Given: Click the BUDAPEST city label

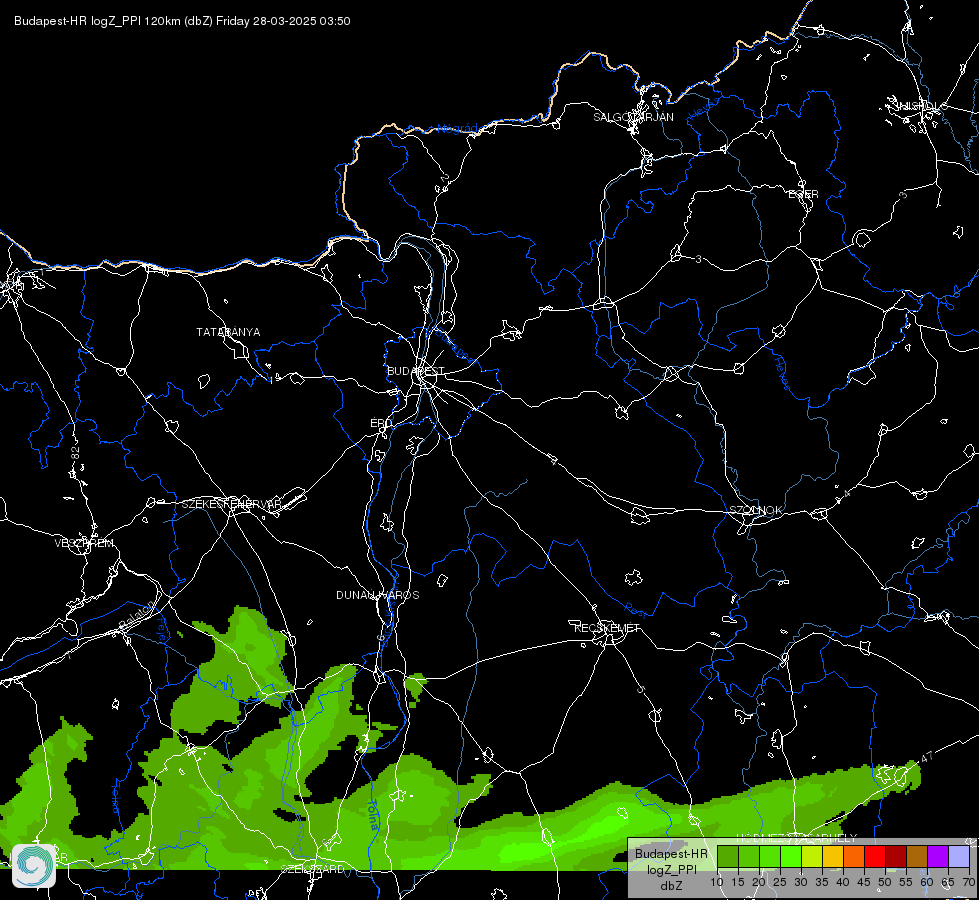Looking at the screenshot, I should pyautogui.click(x=416, y=371).
